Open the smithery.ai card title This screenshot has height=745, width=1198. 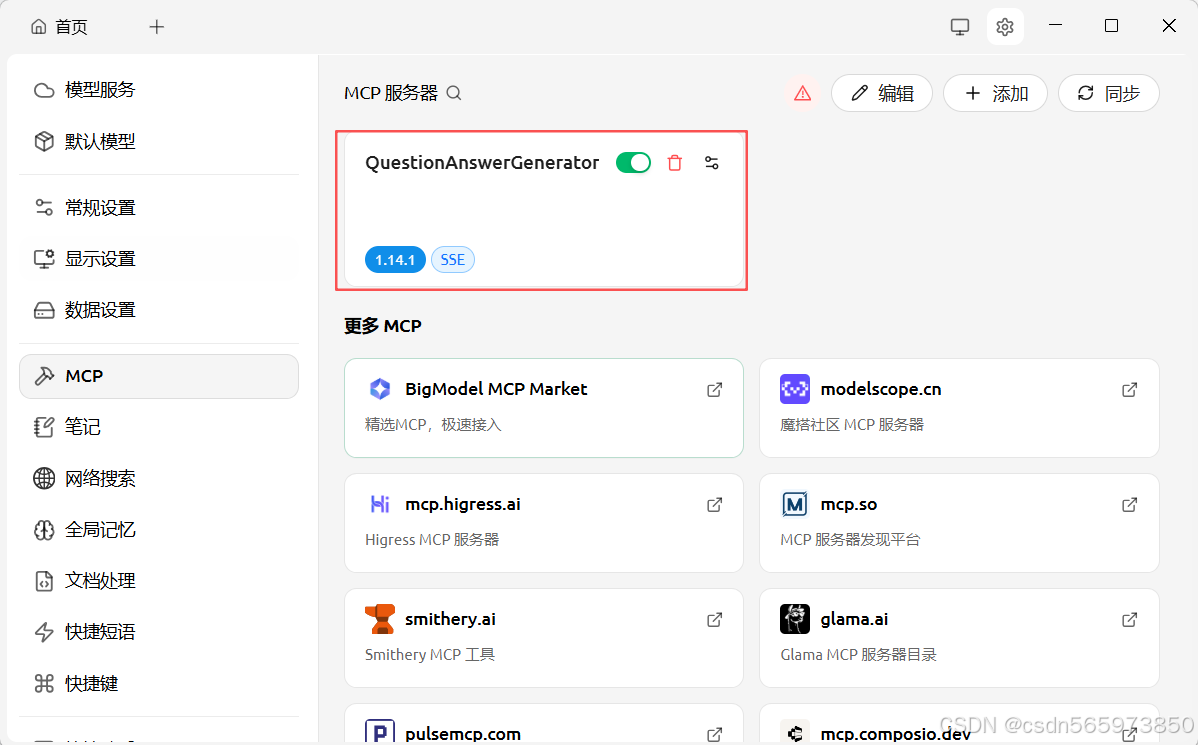pyautogui.click(x=450, y=619)
